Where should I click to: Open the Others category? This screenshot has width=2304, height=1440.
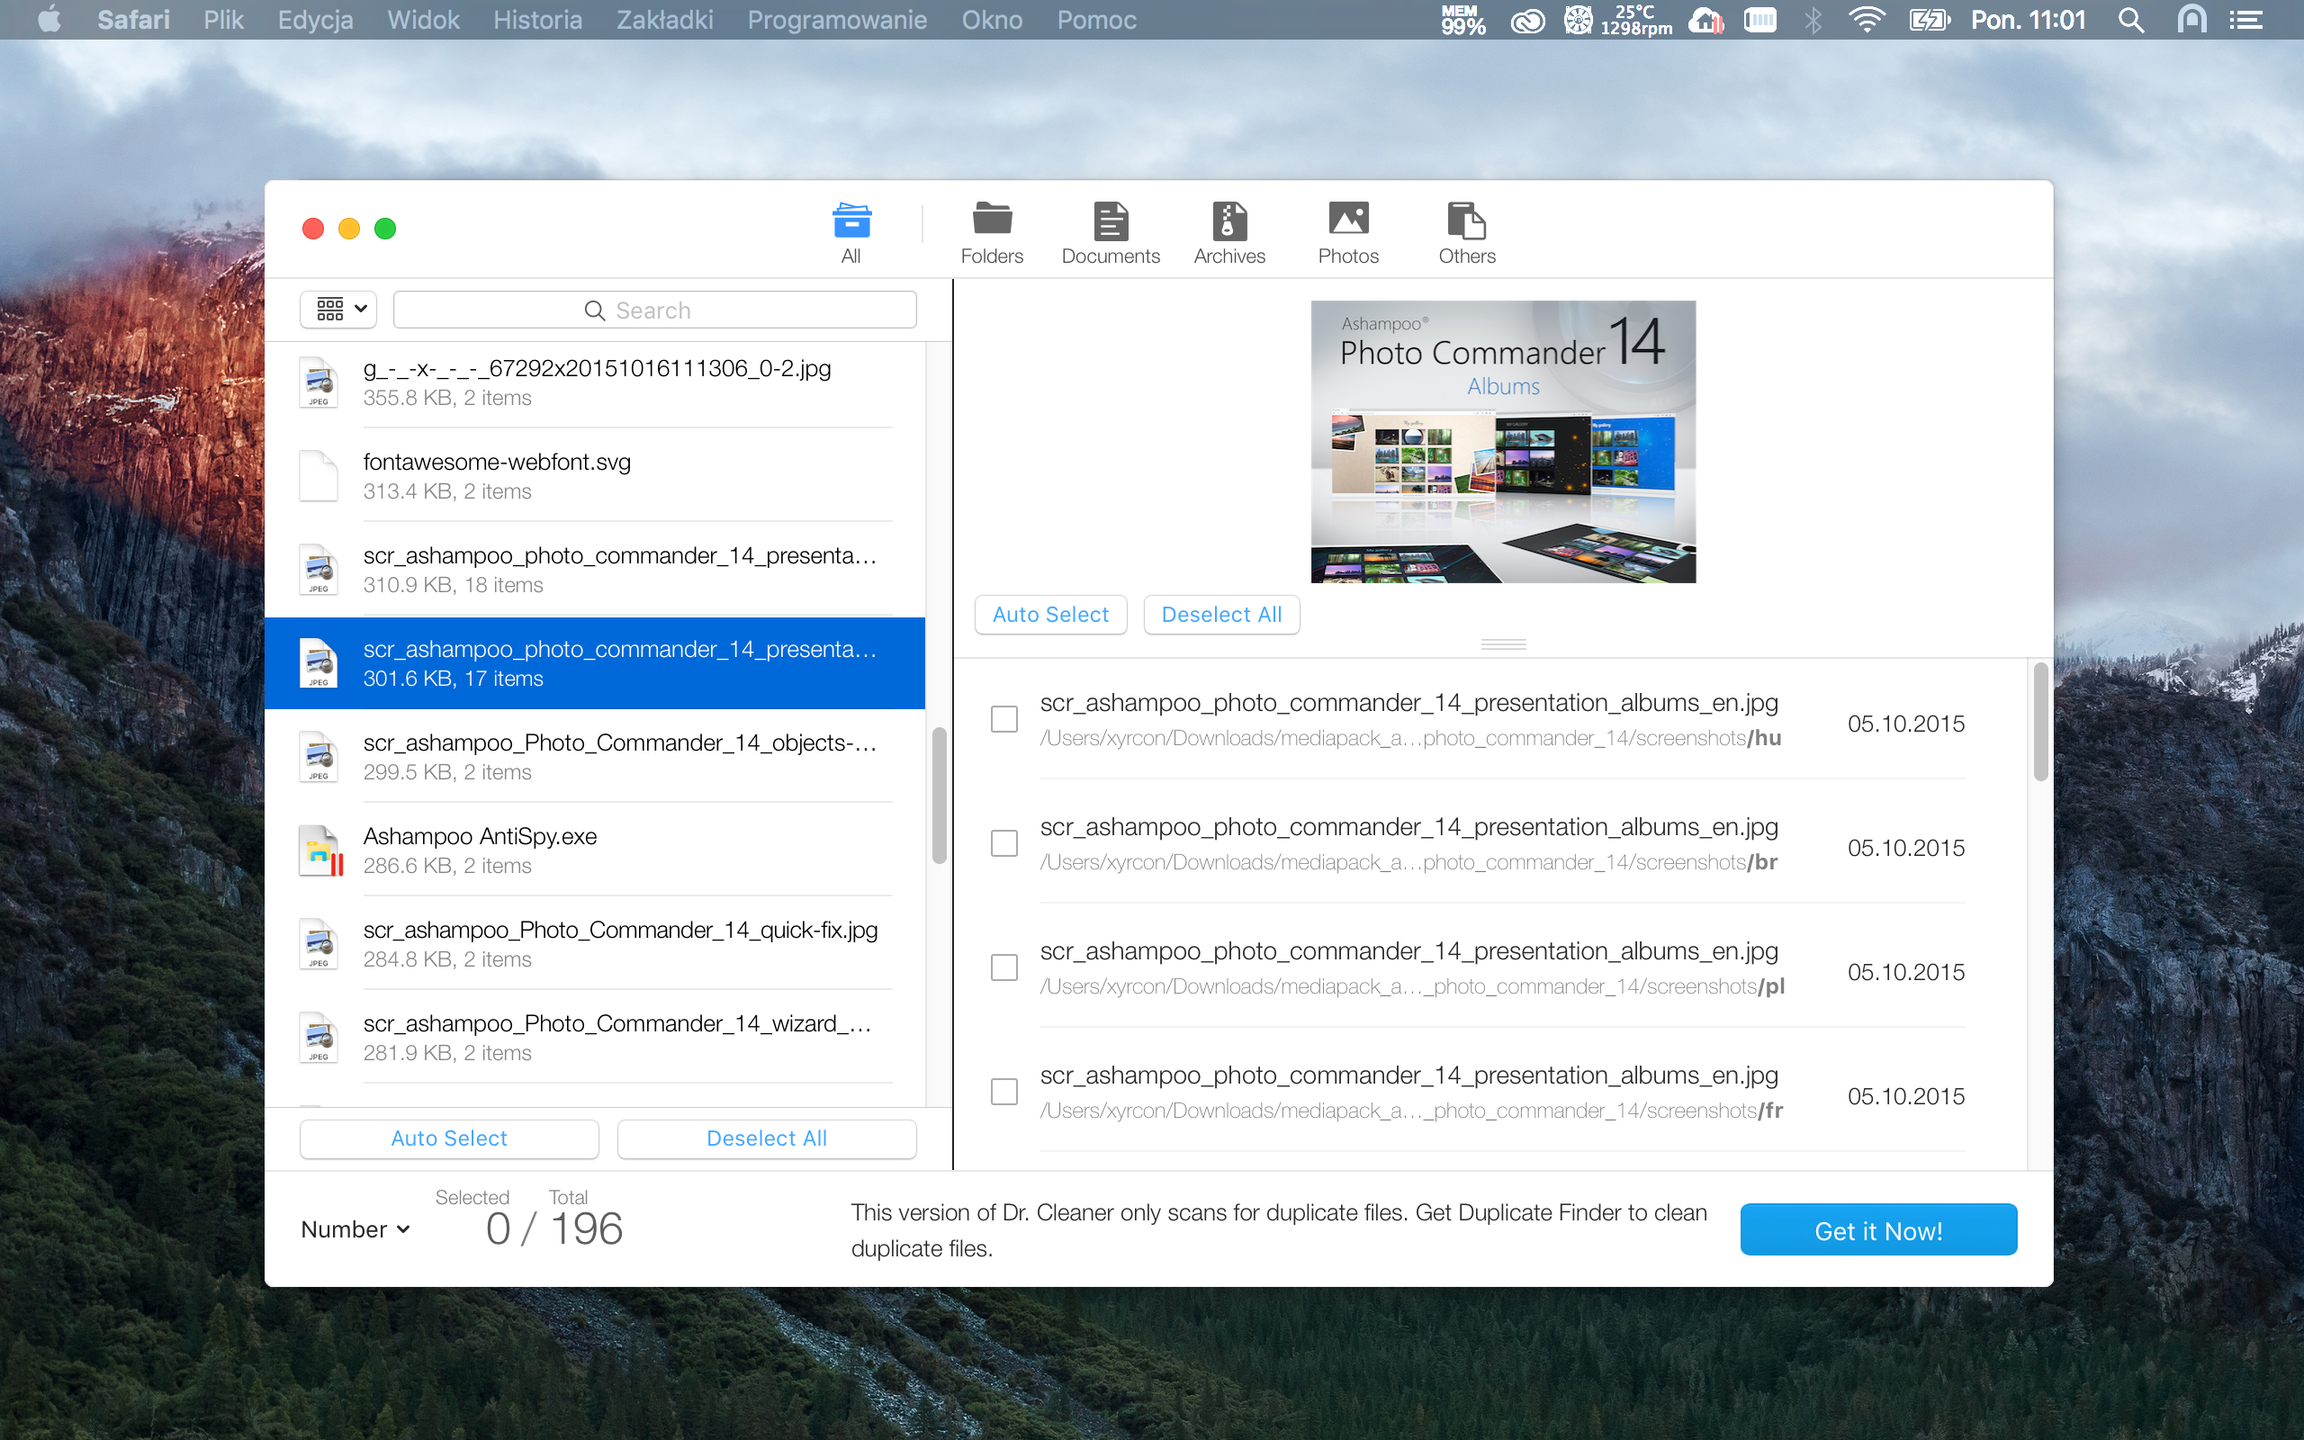pos(1467,234)
